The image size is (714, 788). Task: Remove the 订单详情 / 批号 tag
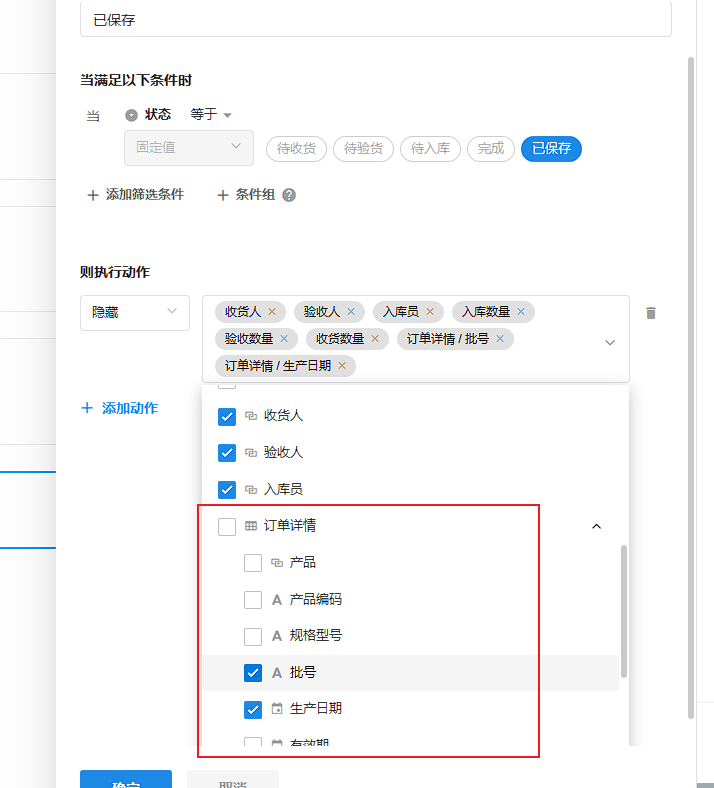[x=500, y=339]
